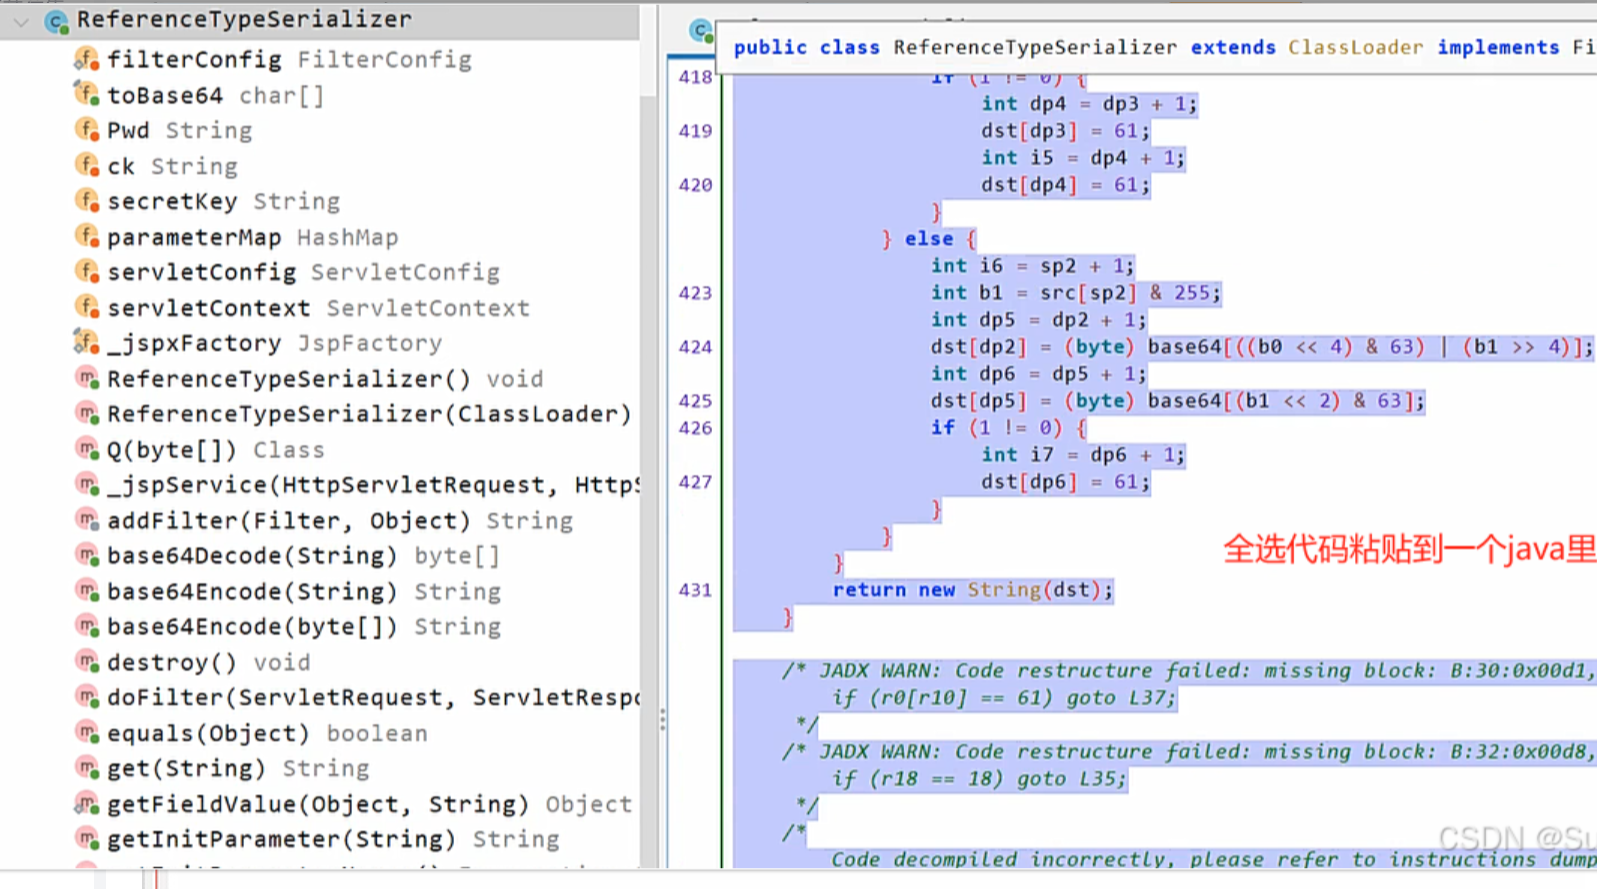1597x889 pixels.
Task: Click the JADX WARN comment for block B:30
Action: pos(1189,671)
